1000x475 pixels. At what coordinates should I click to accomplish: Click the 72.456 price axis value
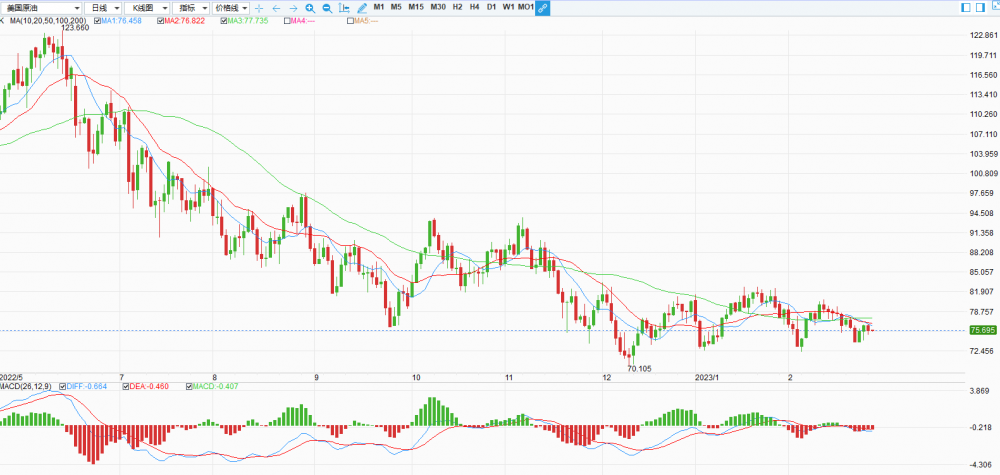coord(983,351)
